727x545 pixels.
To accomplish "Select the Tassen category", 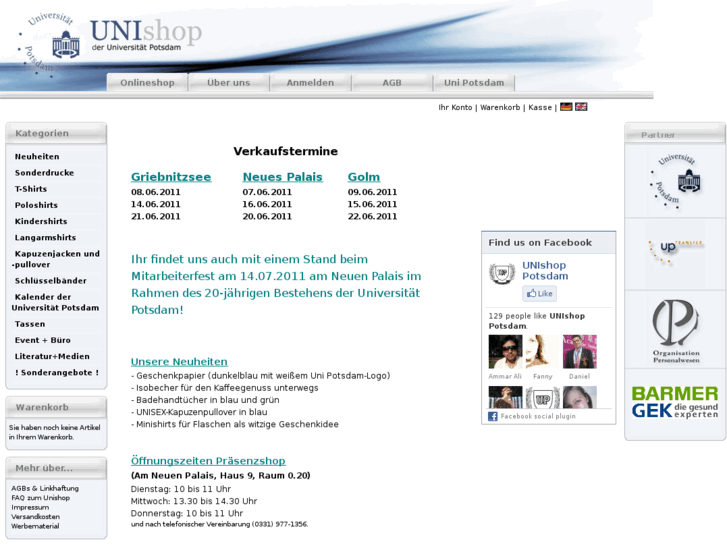I will click(x=30, y=324).
